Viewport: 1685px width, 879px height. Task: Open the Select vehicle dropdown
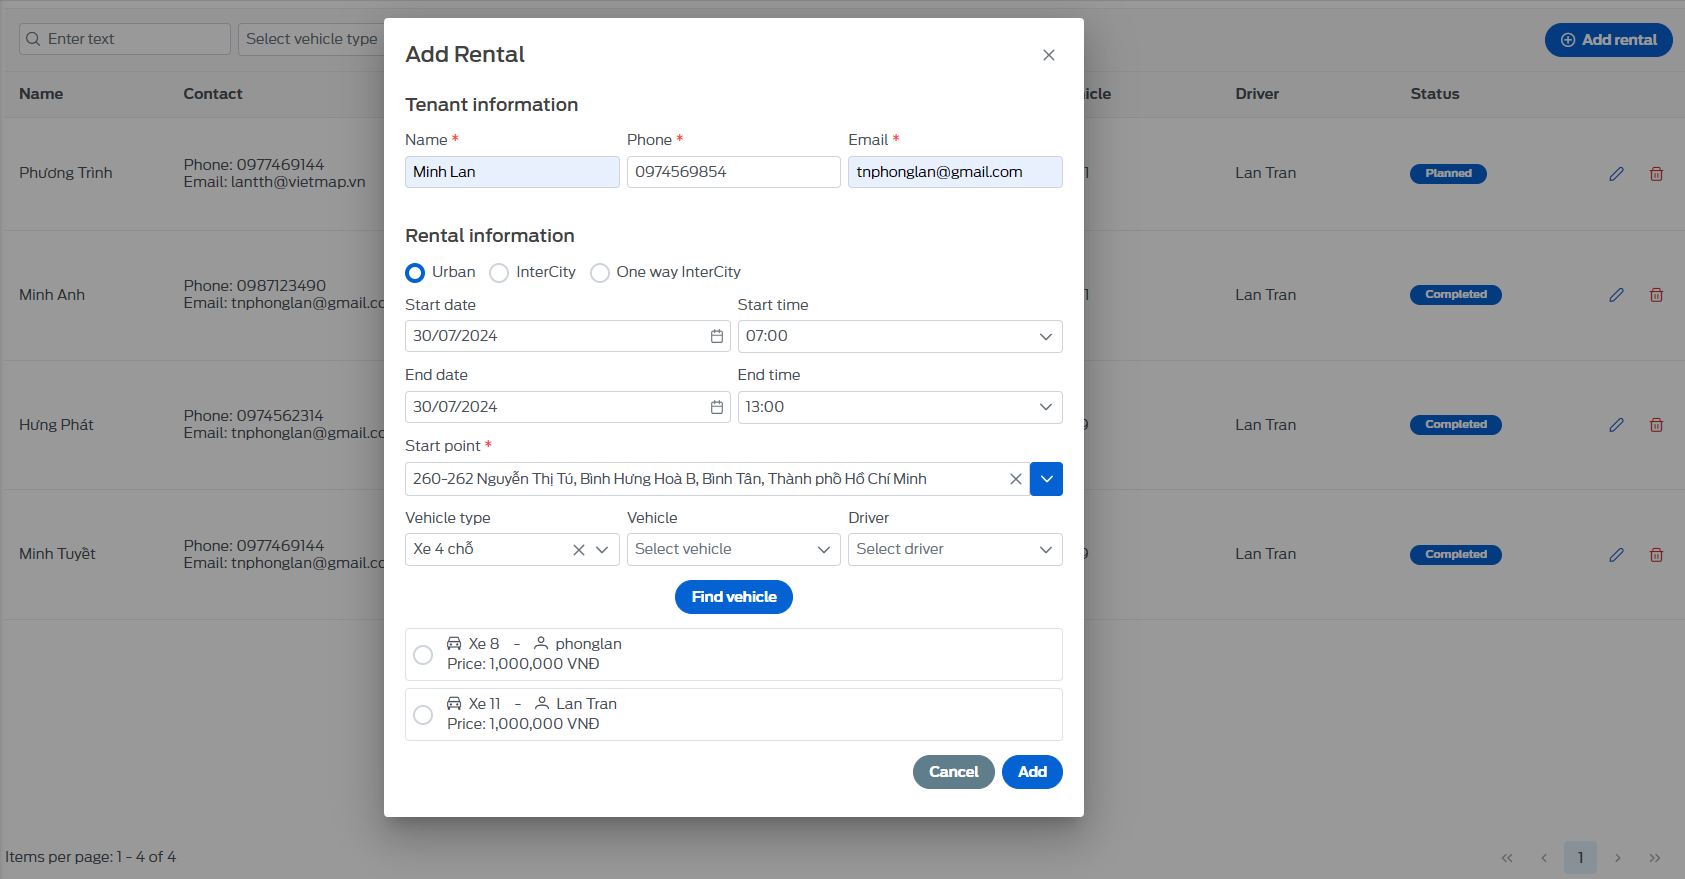(x=733, y=549)
